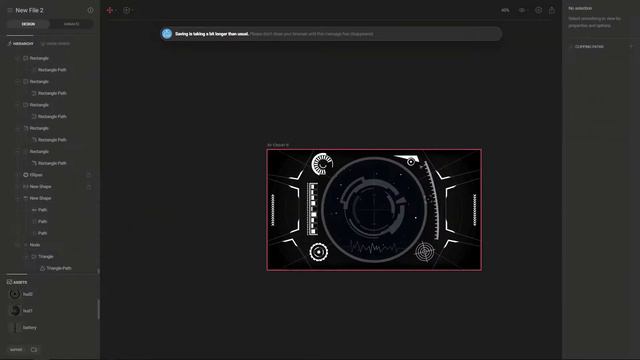Open the create tools icon in toolbar
This screenshot has height=360, width=640.
[127, 10]
